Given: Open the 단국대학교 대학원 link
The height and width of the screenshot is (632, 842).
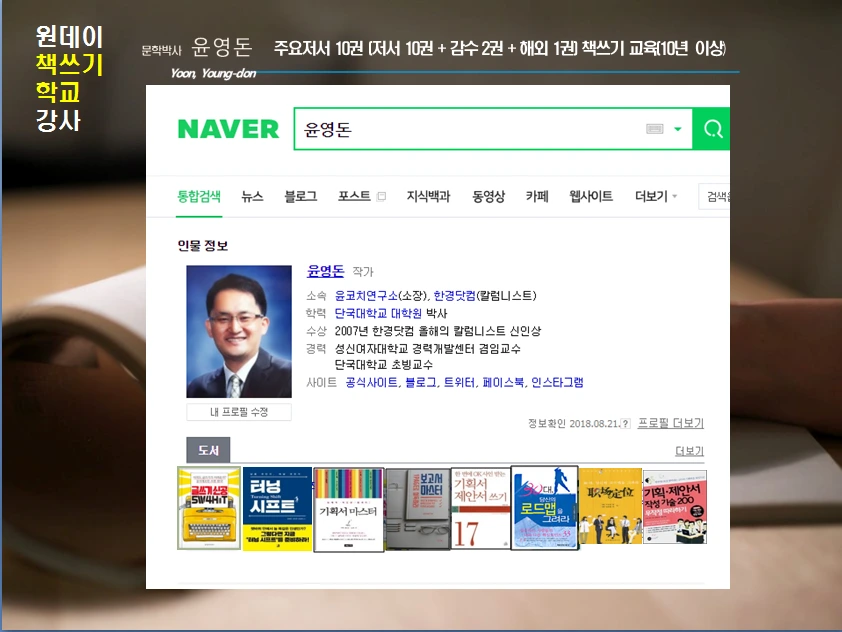Looking at the screenshot, I should coord(378,314).
